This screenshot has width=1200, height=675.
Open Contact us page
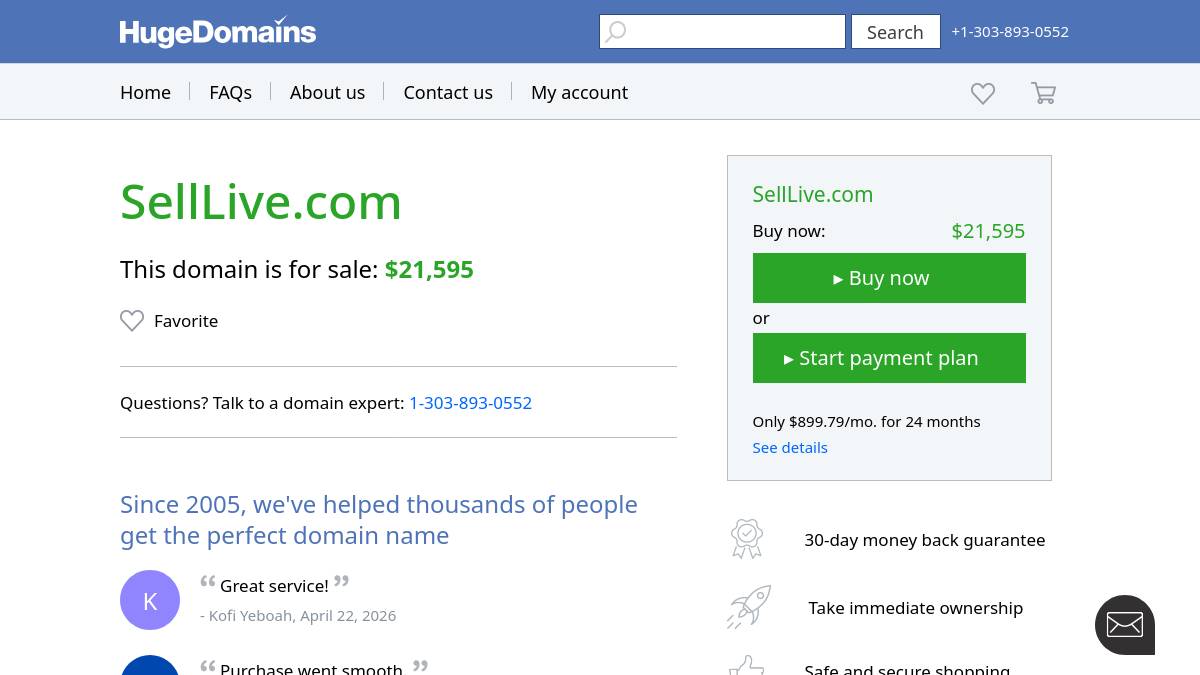tap(448, 92)
